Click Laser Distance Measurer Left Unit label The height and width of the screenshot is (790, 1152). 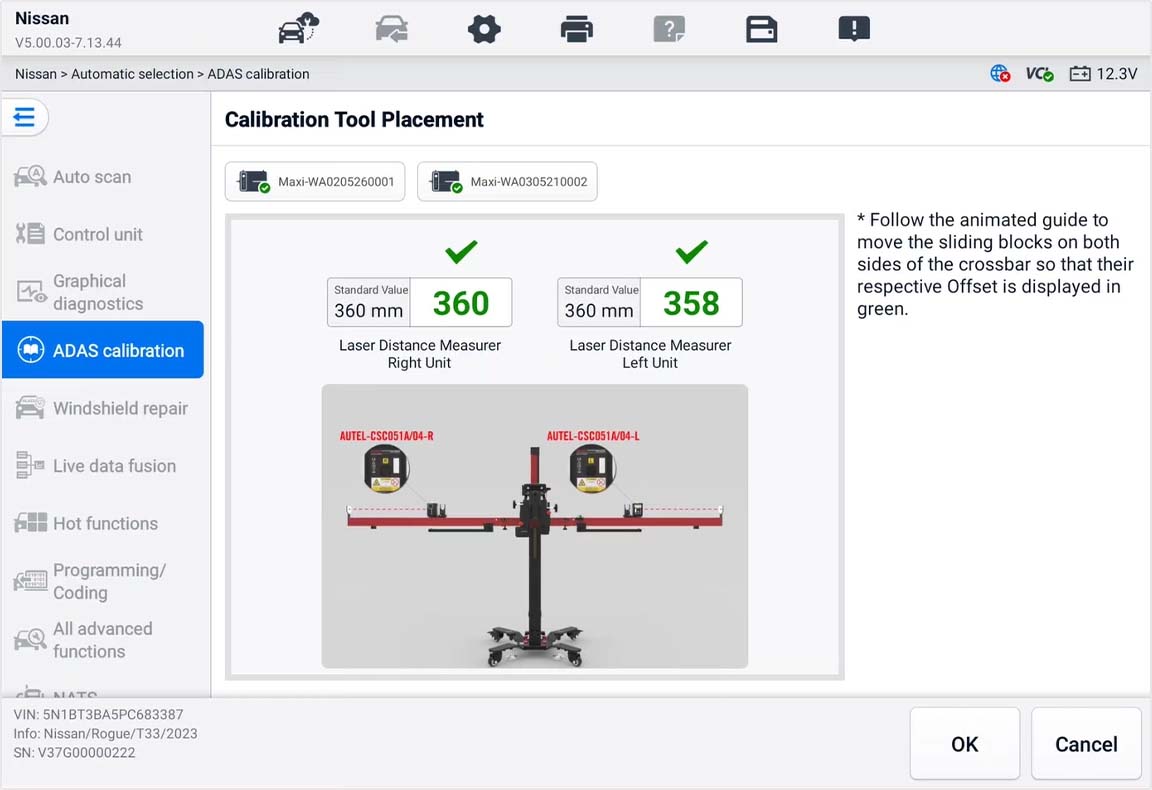(x=650, y=353)
